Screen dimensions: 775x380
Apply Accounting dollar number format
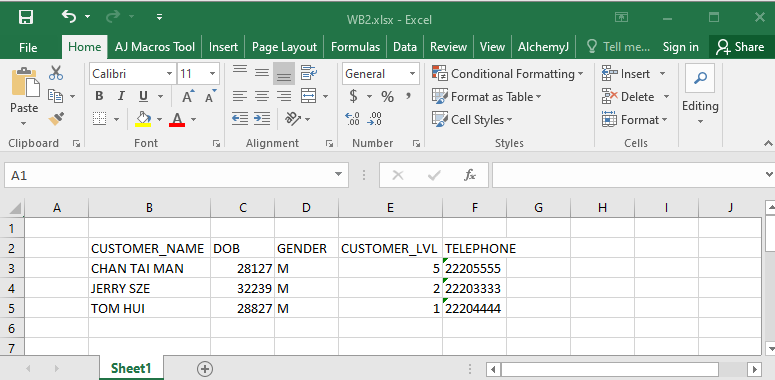(353, 96)
